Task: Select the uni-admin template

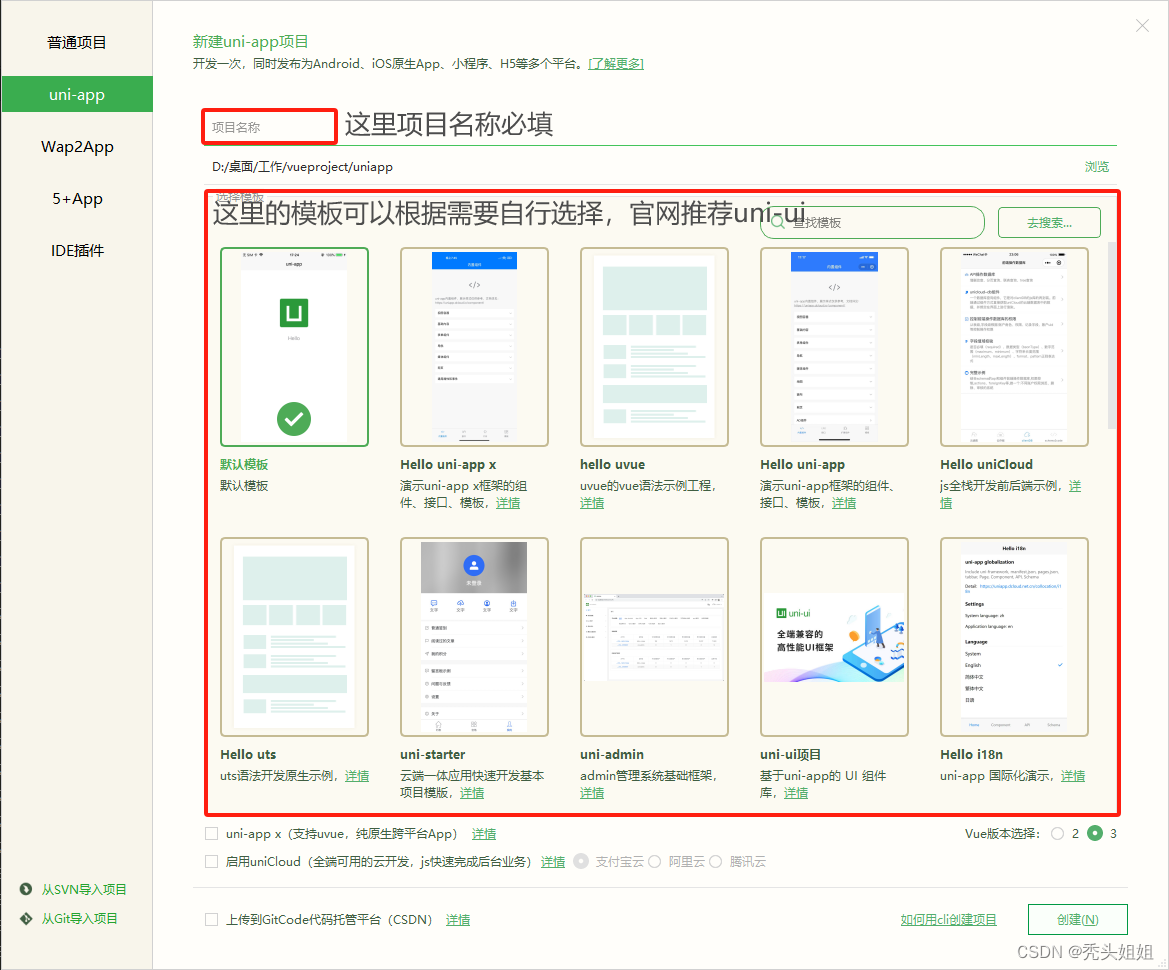Action: pyautogui.click(x=654, y=637)
